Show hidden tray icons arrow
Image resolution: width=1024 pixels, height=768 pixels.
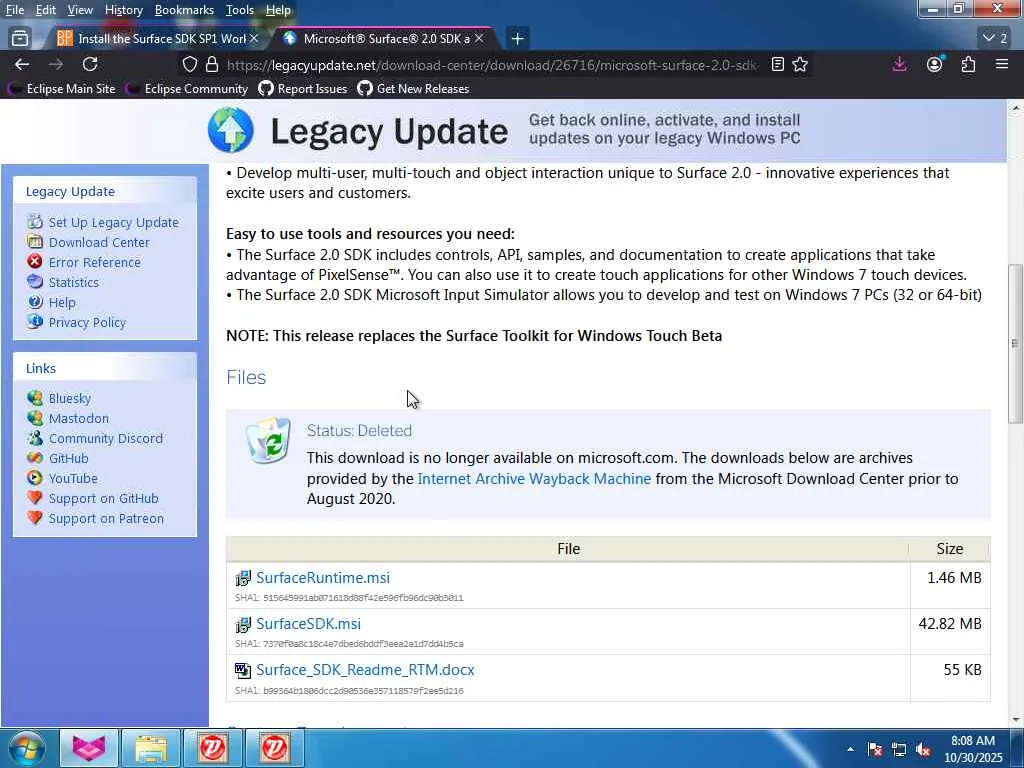tap(850, 749)
